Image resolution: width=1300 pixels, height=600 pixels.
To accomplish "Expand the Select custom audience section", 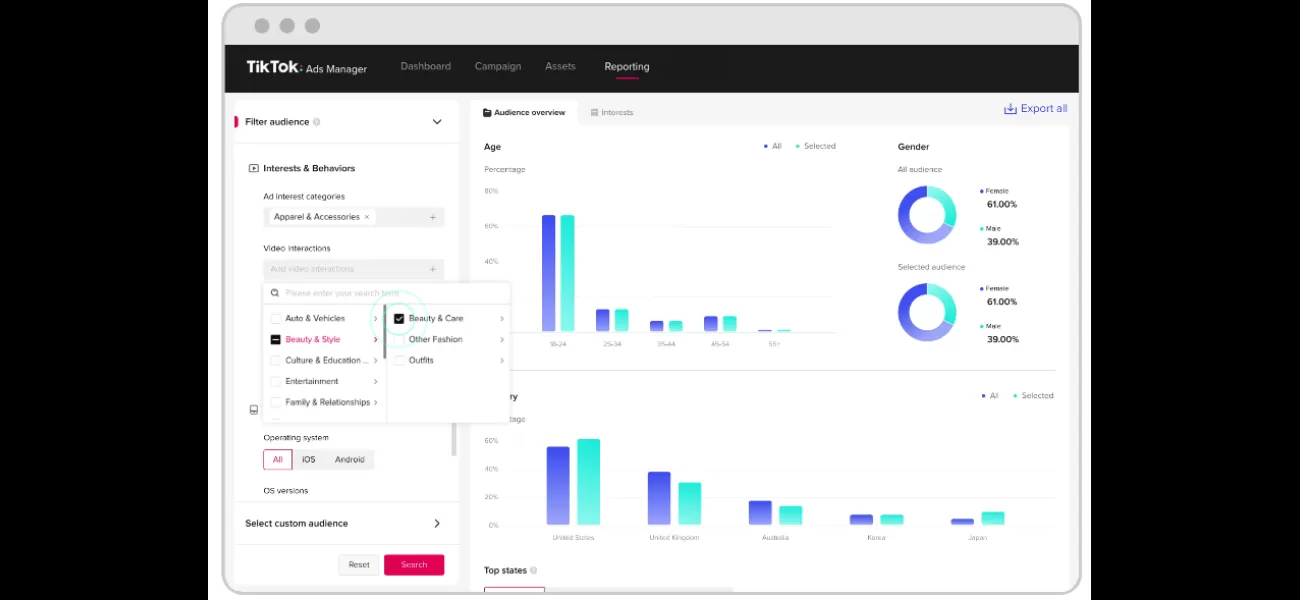I will click(437, 524).
